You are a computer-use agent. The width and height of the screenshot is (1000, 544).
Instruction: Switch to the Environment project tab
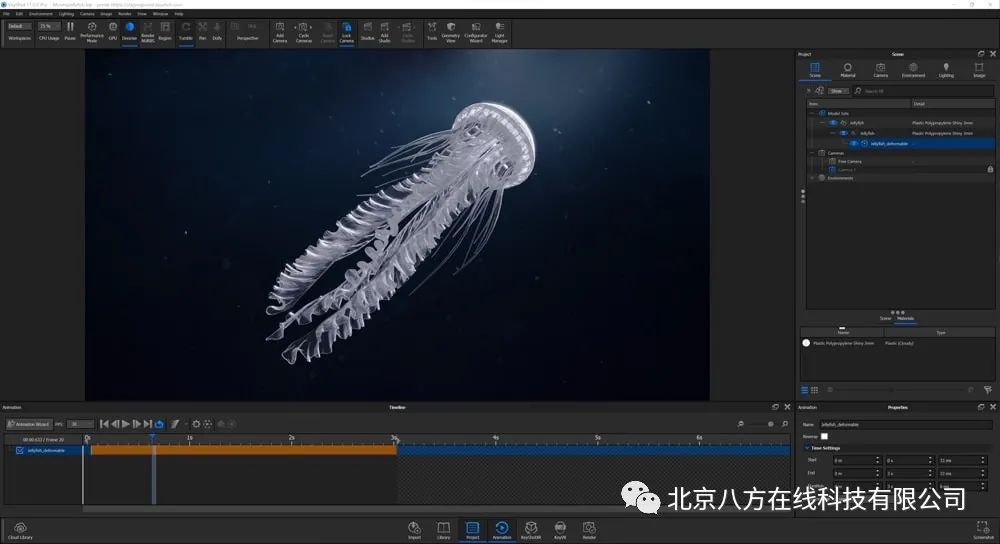(913, 70)
